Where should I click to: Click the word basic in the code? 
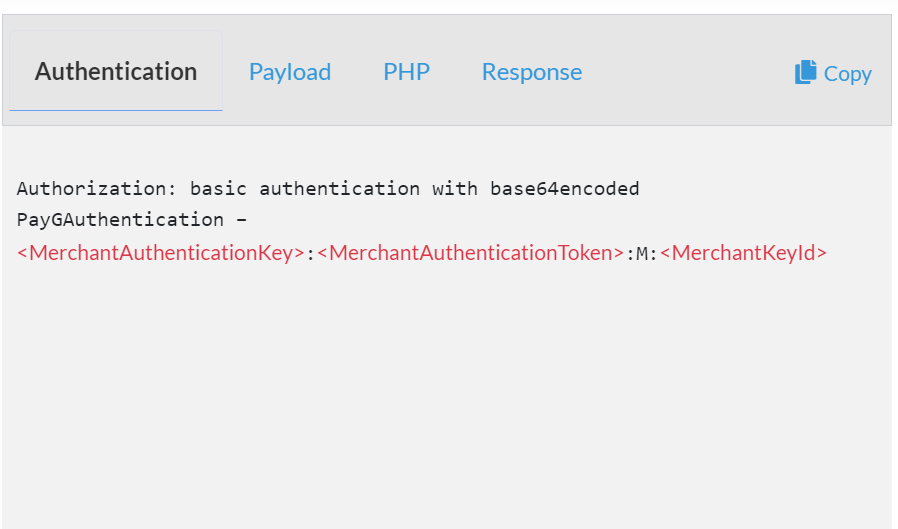[x=218, y=188]
